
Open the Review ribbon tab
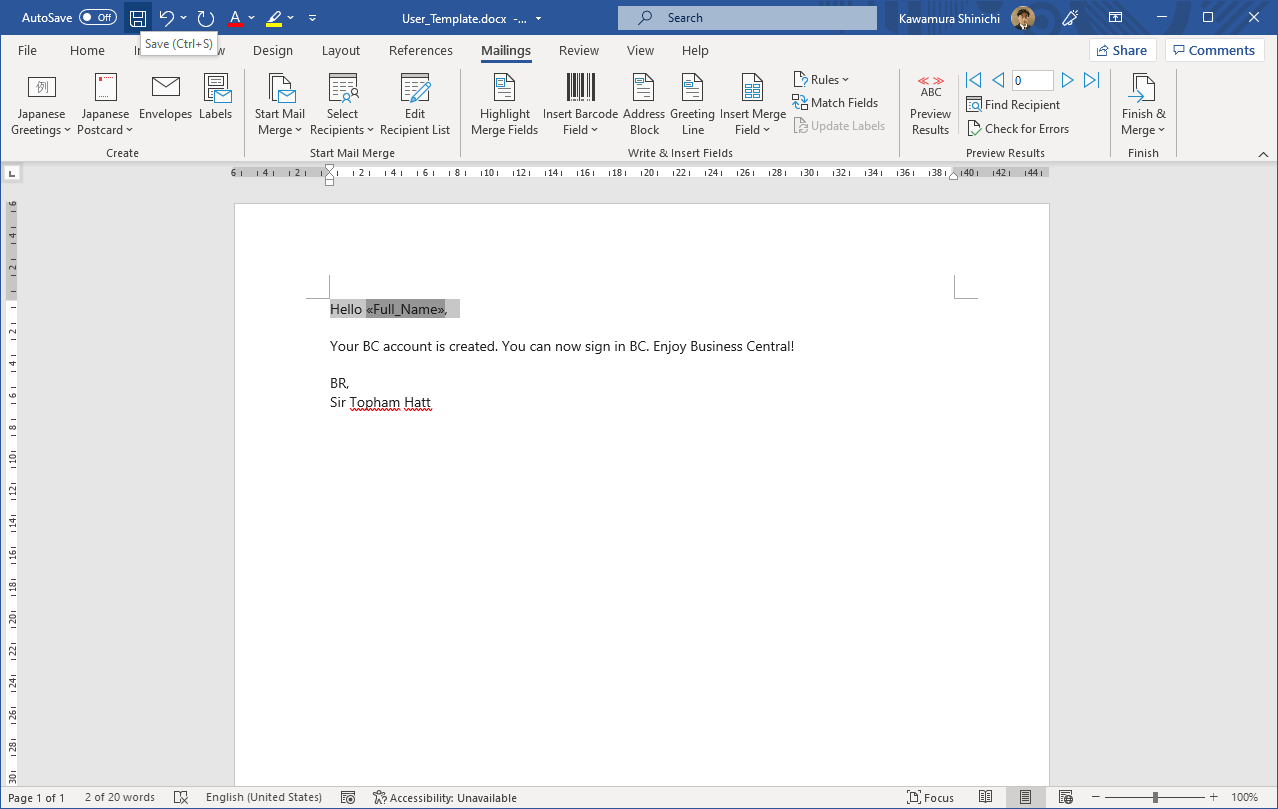[578, 50]
